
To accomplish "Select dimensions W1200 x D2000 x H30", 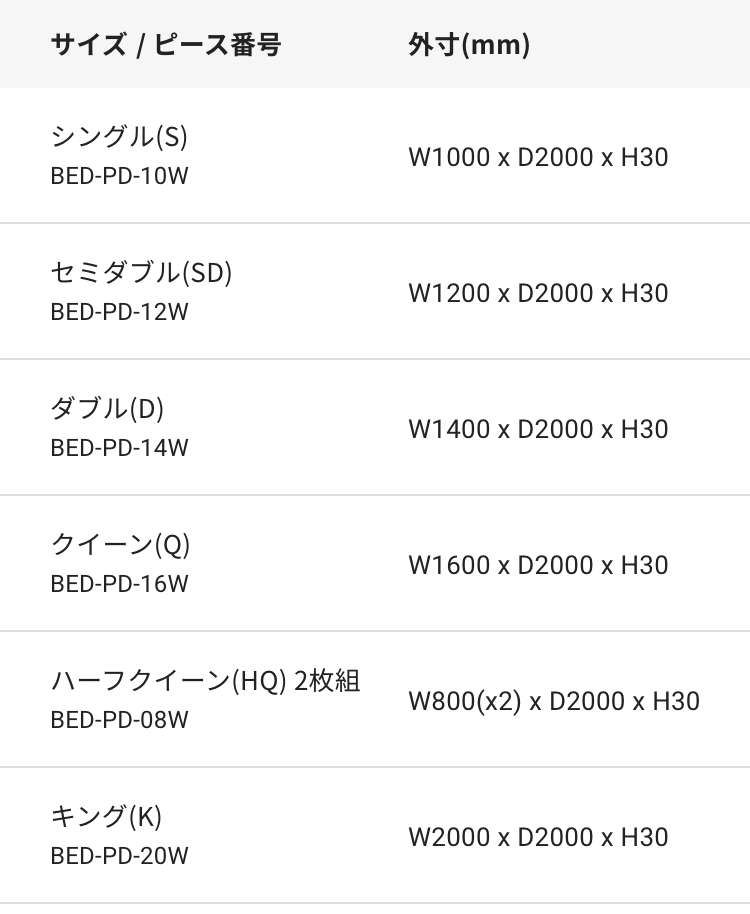I will 538,293.
